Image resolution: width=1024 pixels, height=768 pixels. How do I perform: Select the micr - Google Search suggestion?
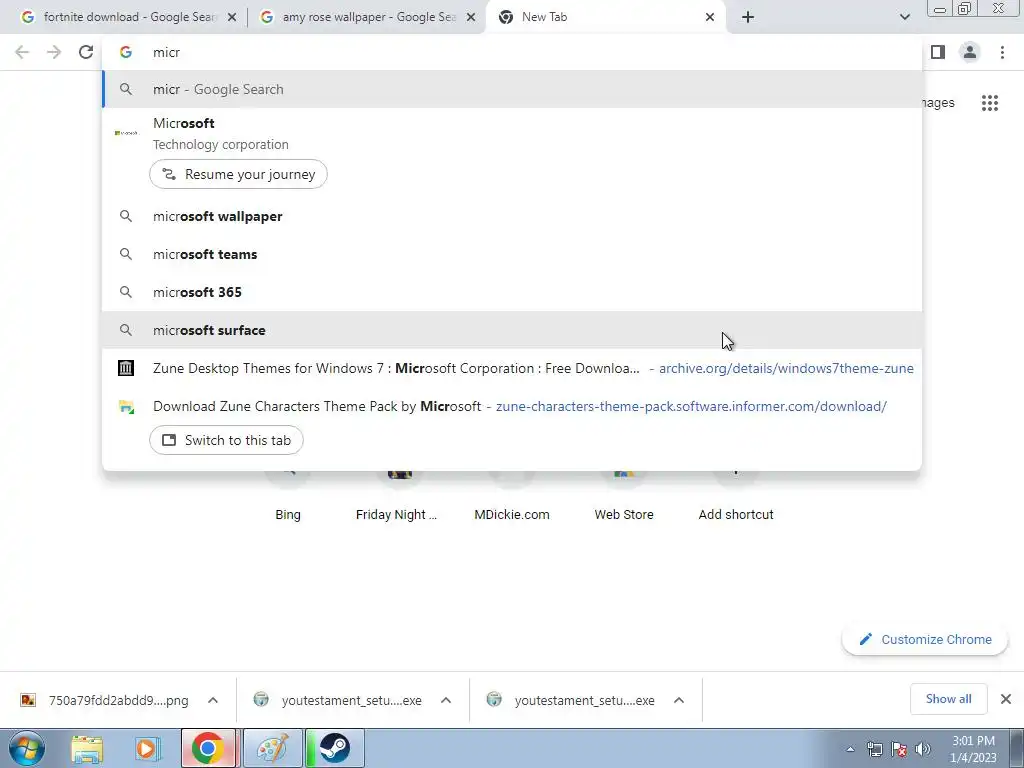pos(512,89)
